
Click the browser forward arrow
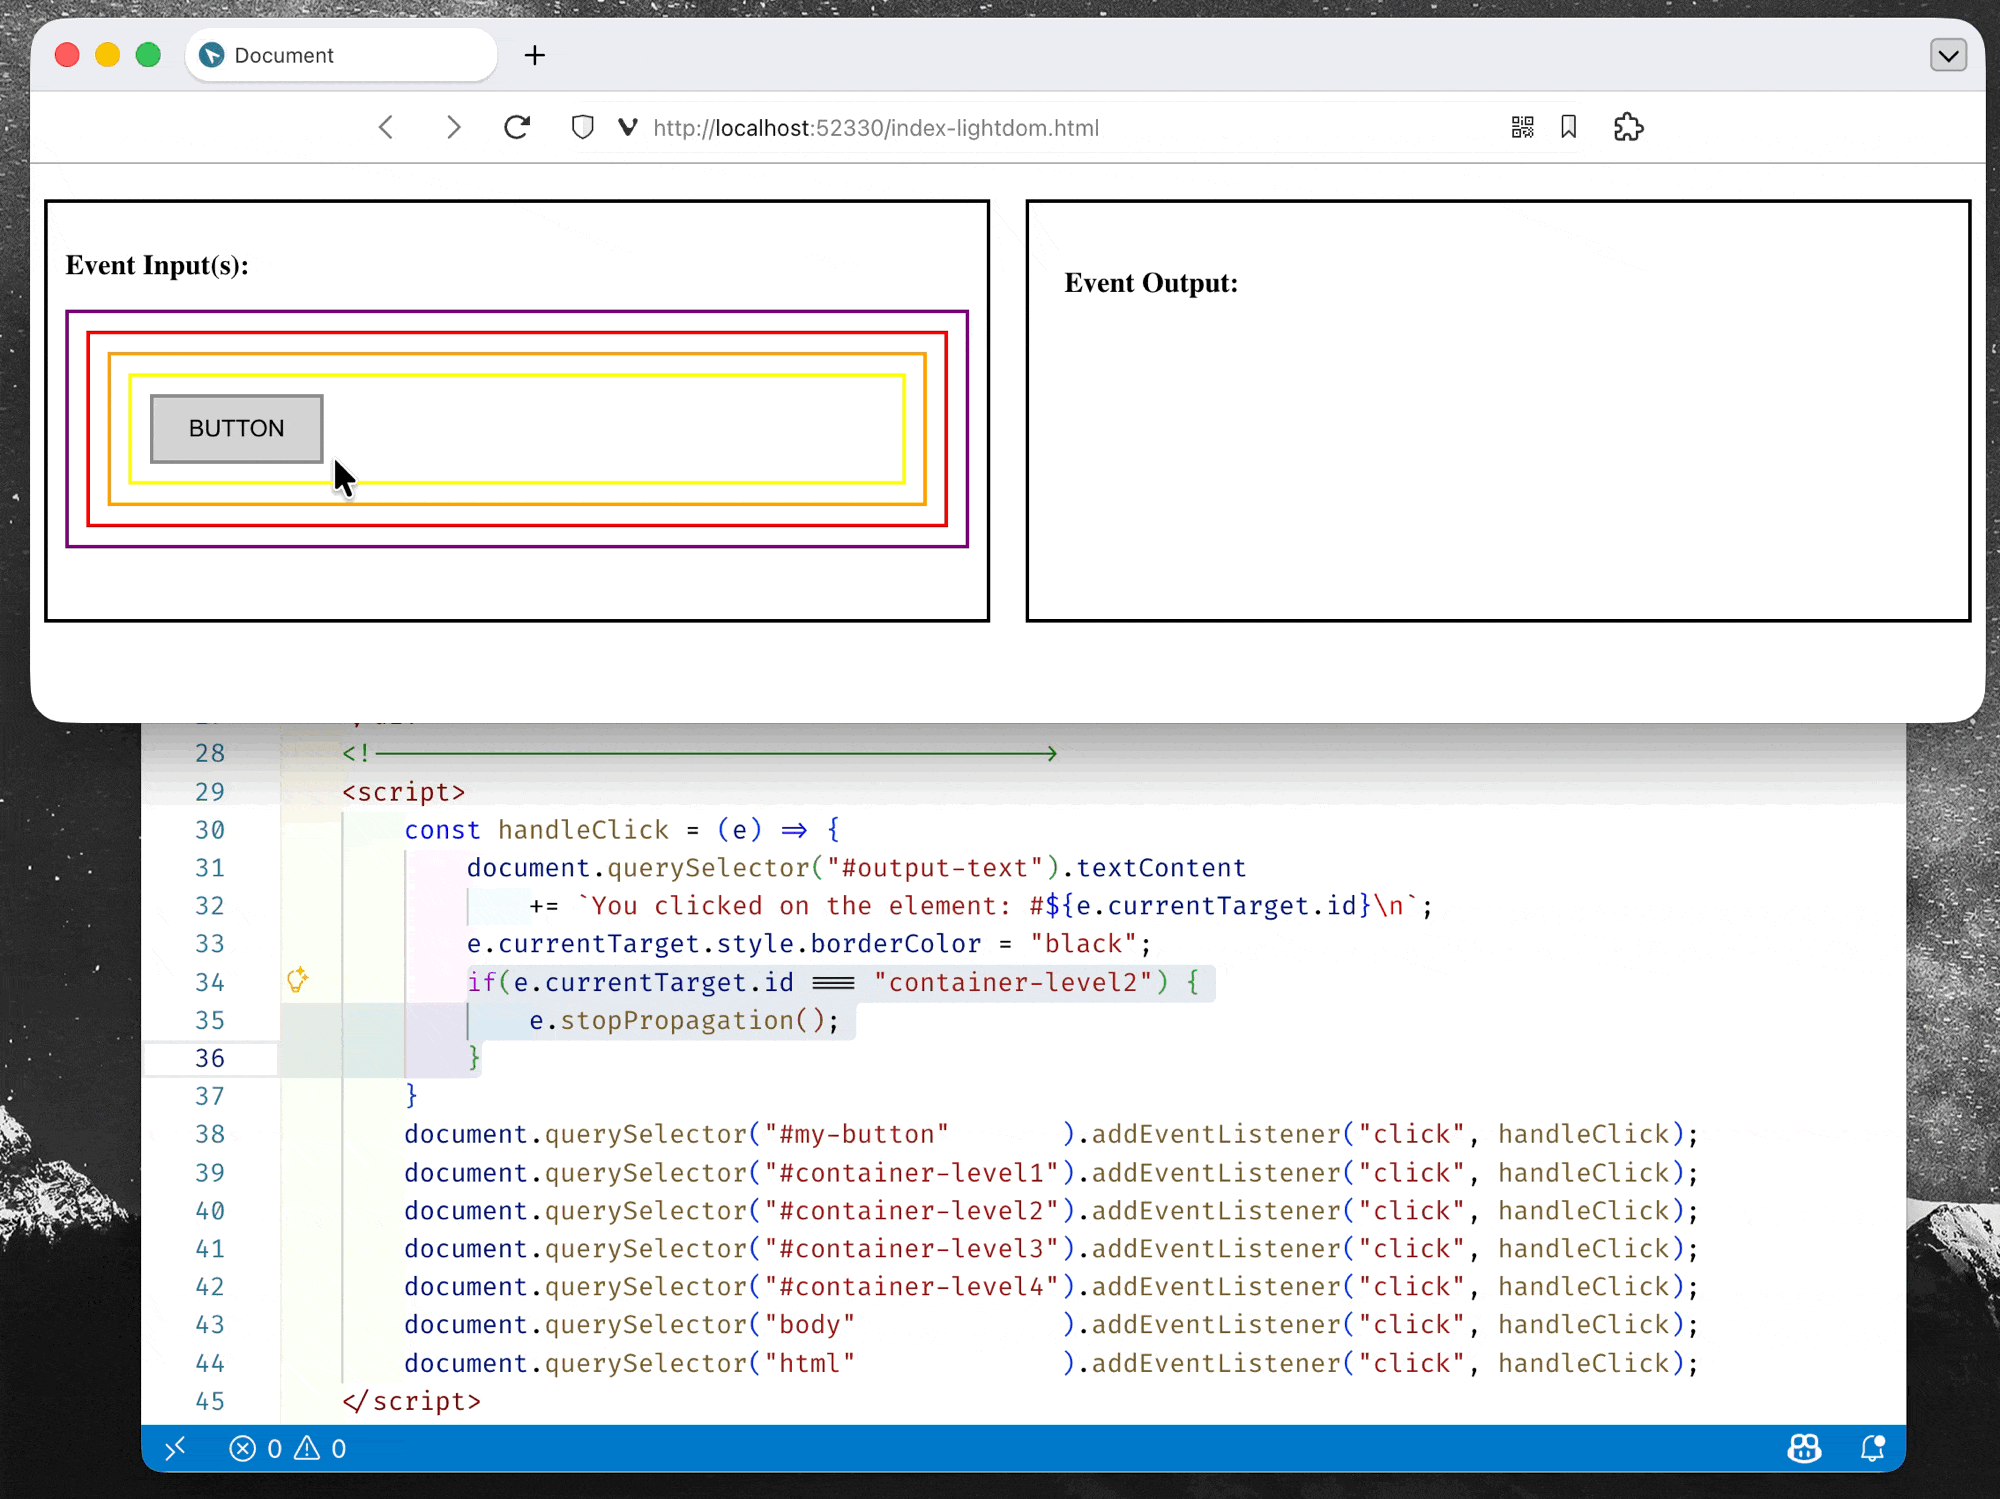click(x=453, y=128)
